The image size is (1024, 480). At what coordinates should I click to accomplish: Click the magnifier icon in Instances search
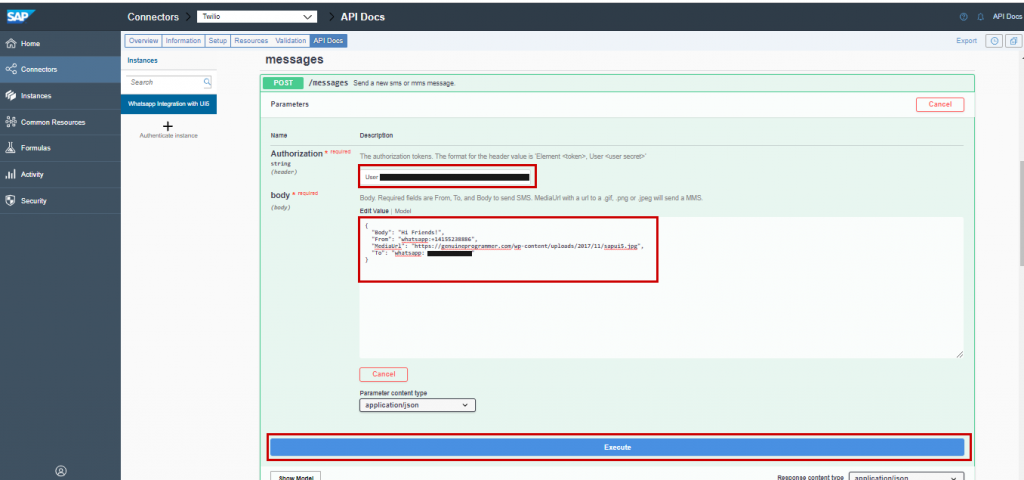pos(207,82)
